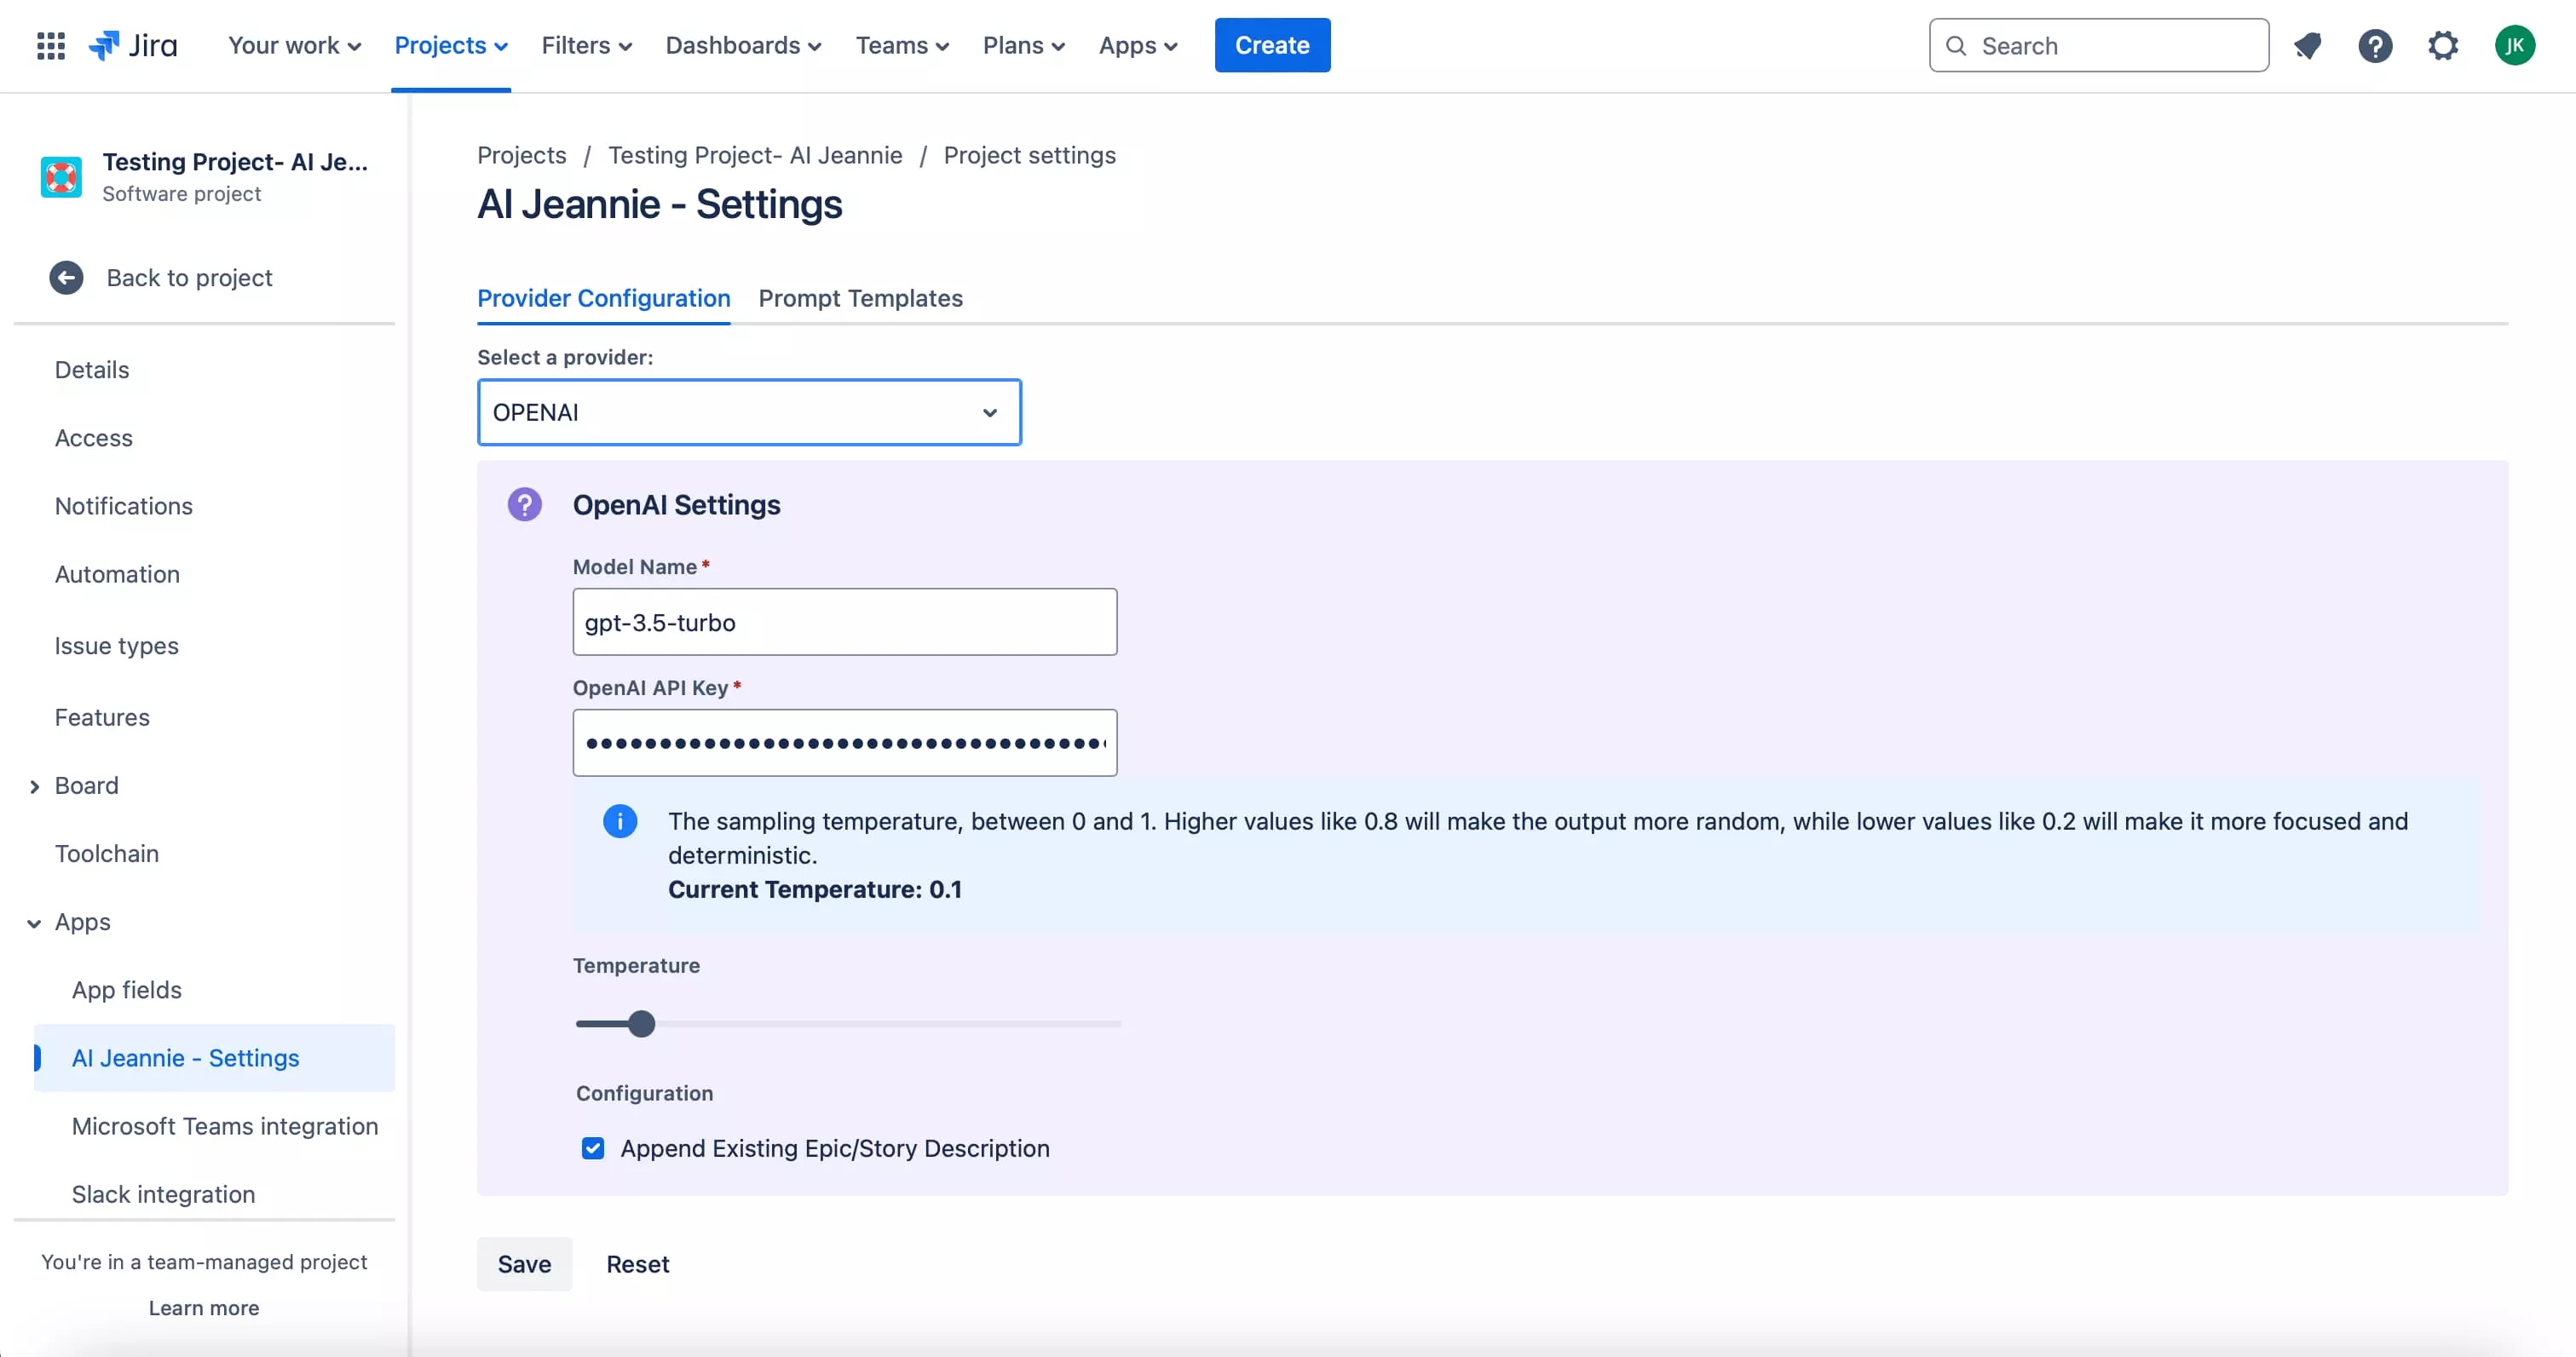Click Testing Project- AI Jeannie breadcrumb
The image size is (2576, 1357).
click(755, 155)
